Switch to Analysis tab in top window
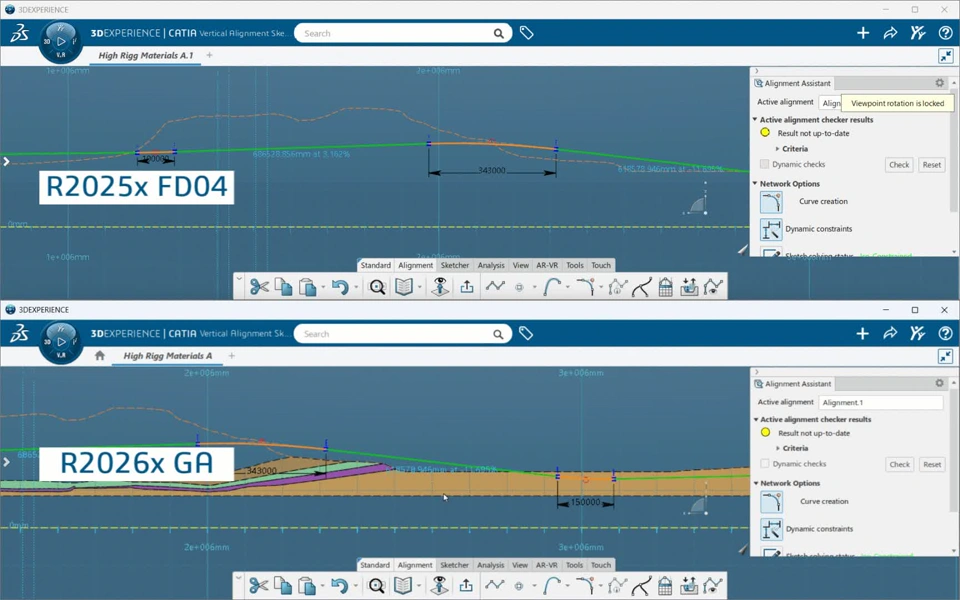The height and width of the screenshot is (600, 960). (x=491, y=265)
